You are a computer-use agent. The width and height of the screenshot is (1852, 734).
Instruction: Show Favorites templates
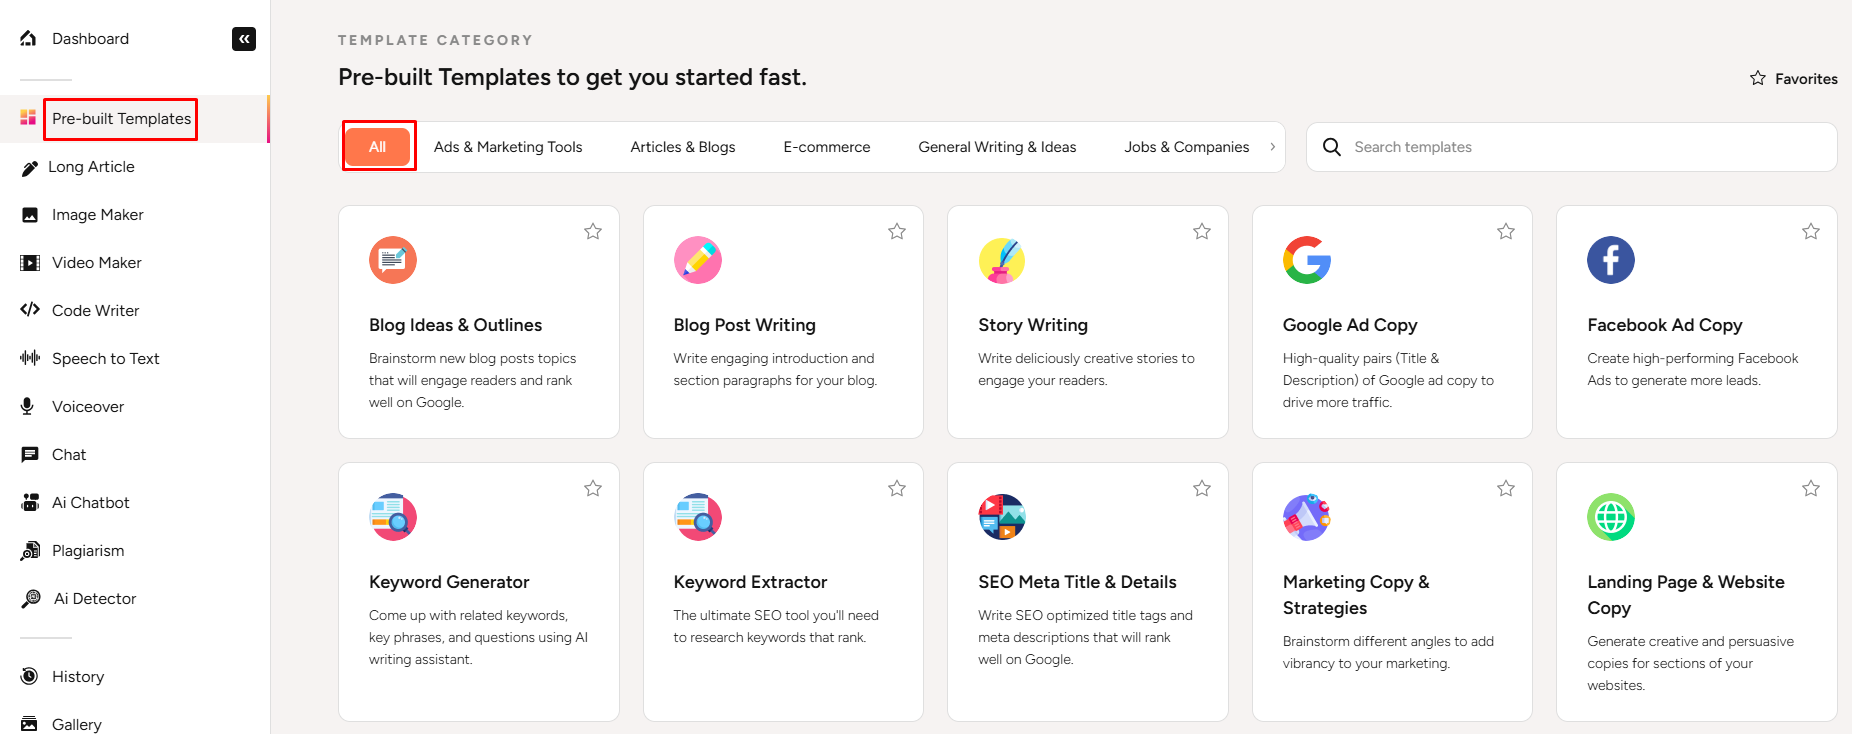(x=1794, y=79)
